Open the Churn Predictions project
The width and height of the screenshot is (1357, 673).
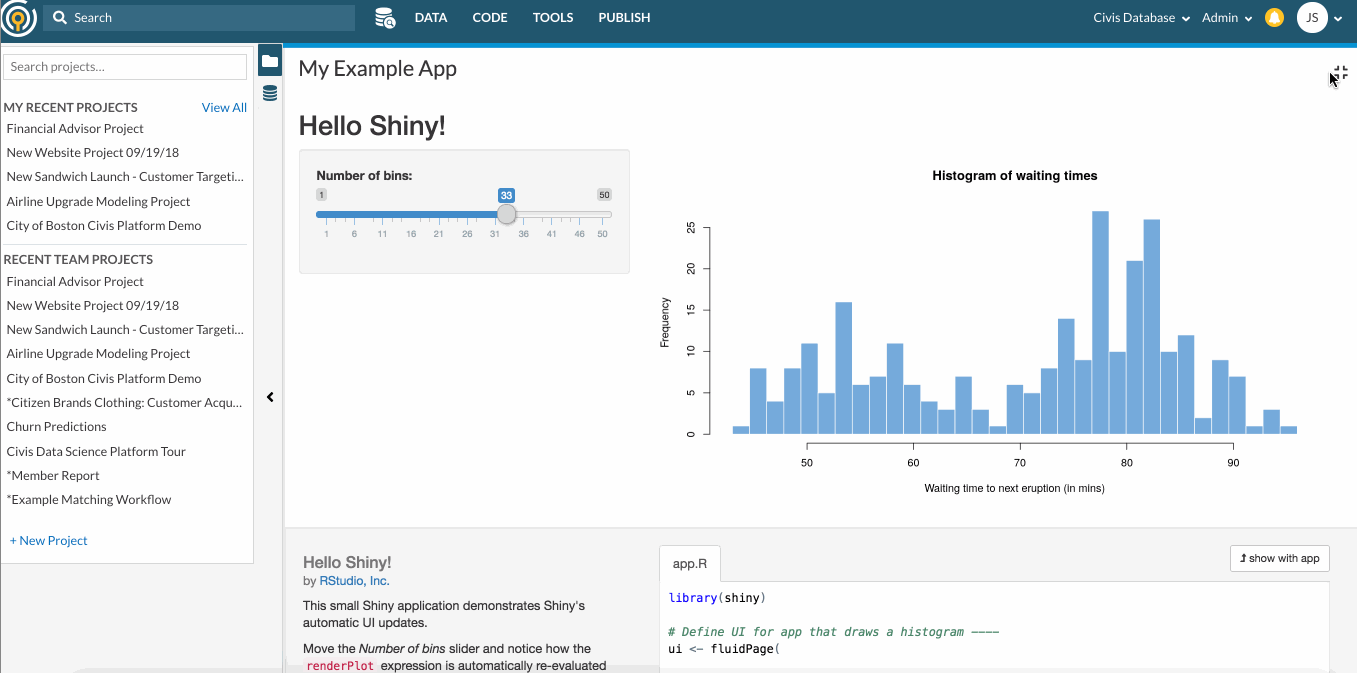pos(56,427)
